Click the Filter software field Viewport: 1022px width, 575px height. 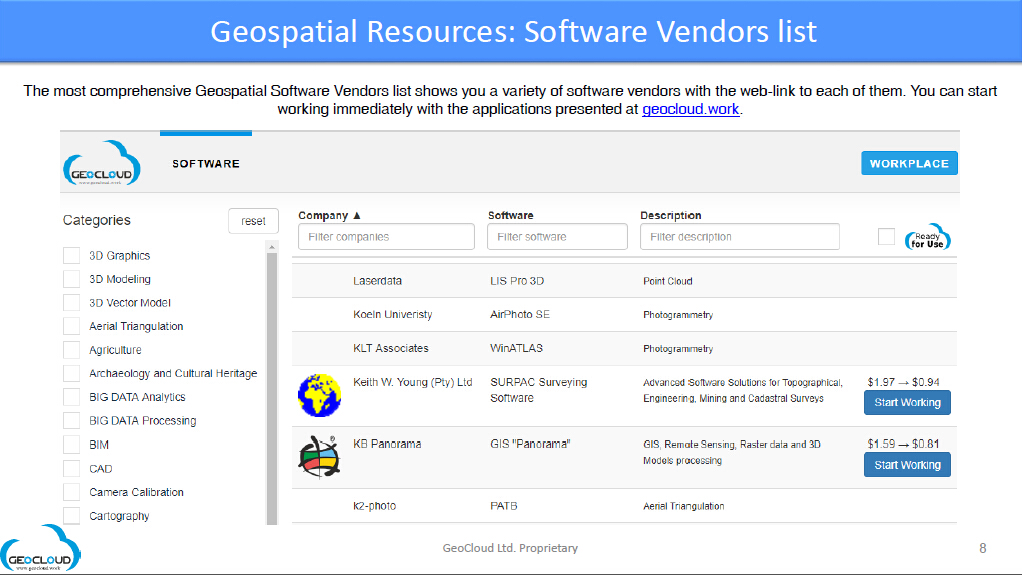coord(557,237)
